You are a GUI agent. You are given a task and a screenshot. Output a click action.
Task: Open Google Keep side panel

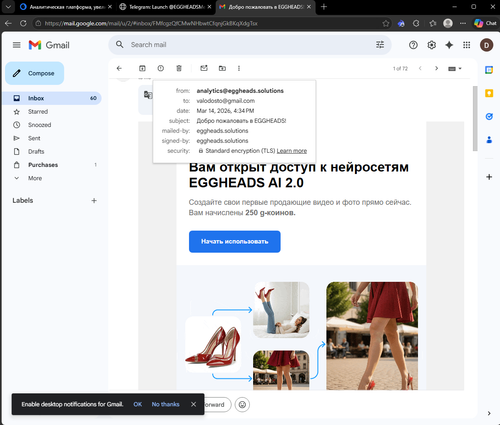pos(489,93)
